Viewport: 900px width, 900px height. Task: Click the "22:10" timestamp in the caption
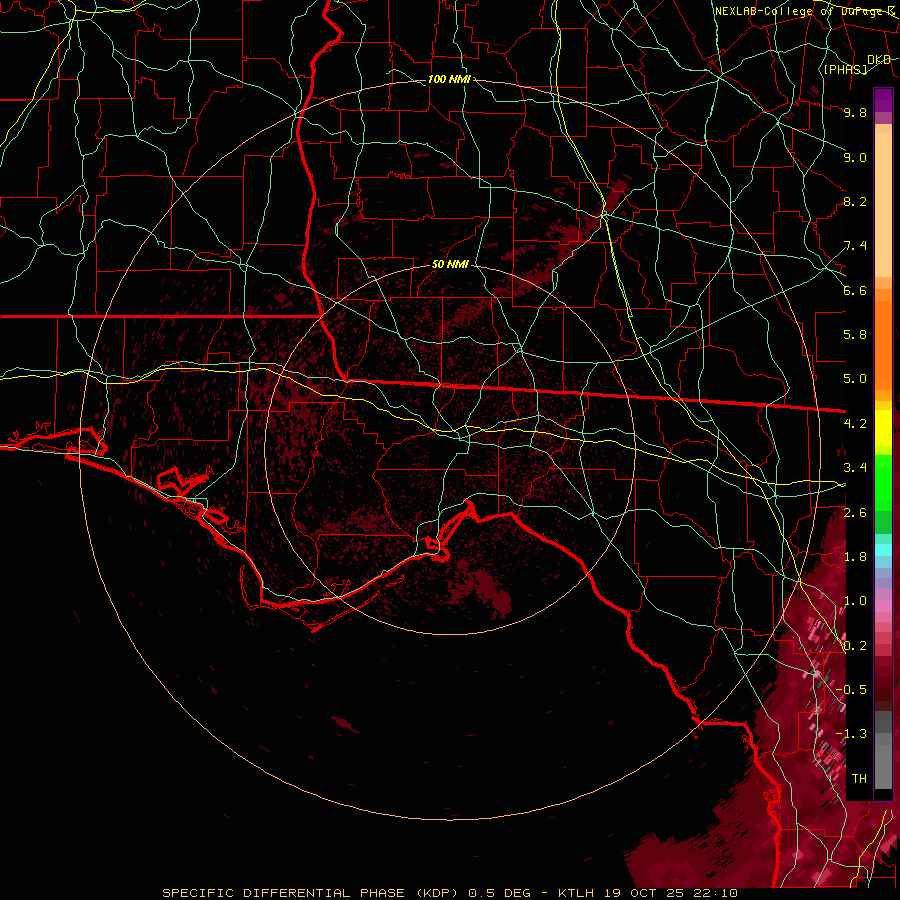click(715, 893)
